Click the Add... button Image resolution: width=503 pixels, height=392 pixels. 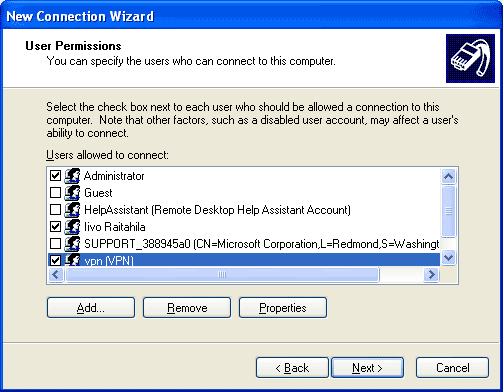pos(91,308)
